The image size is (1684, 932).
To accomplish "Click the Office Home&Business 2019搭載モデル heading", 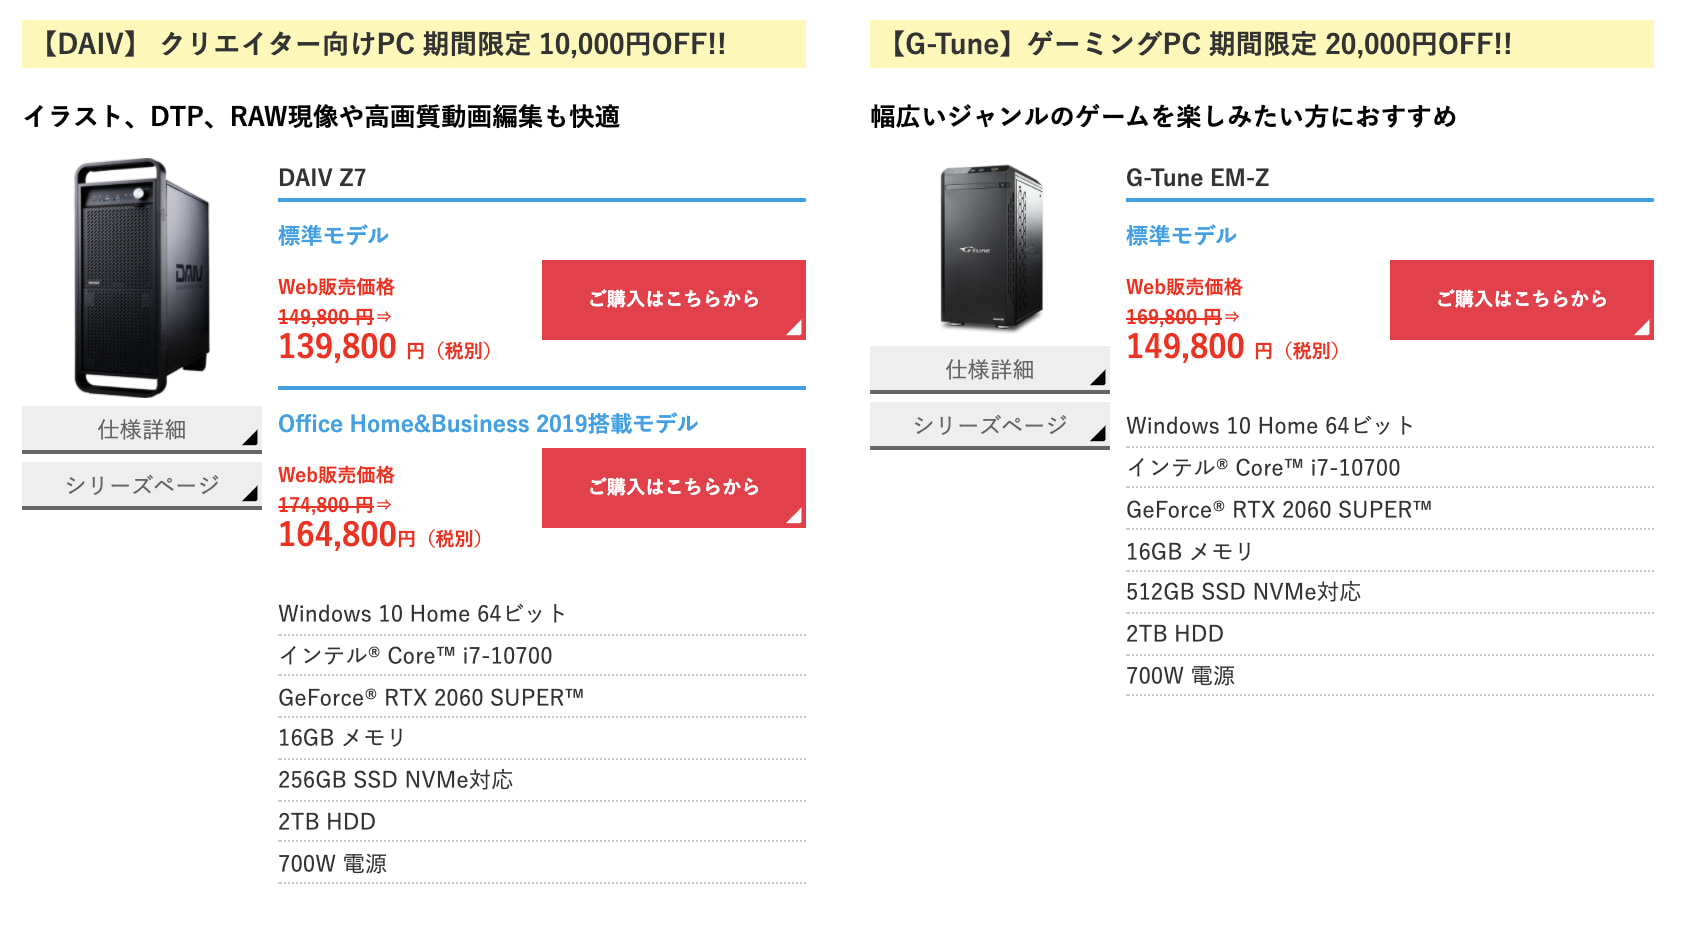I will pyautogui.click(x=488, y=423).
